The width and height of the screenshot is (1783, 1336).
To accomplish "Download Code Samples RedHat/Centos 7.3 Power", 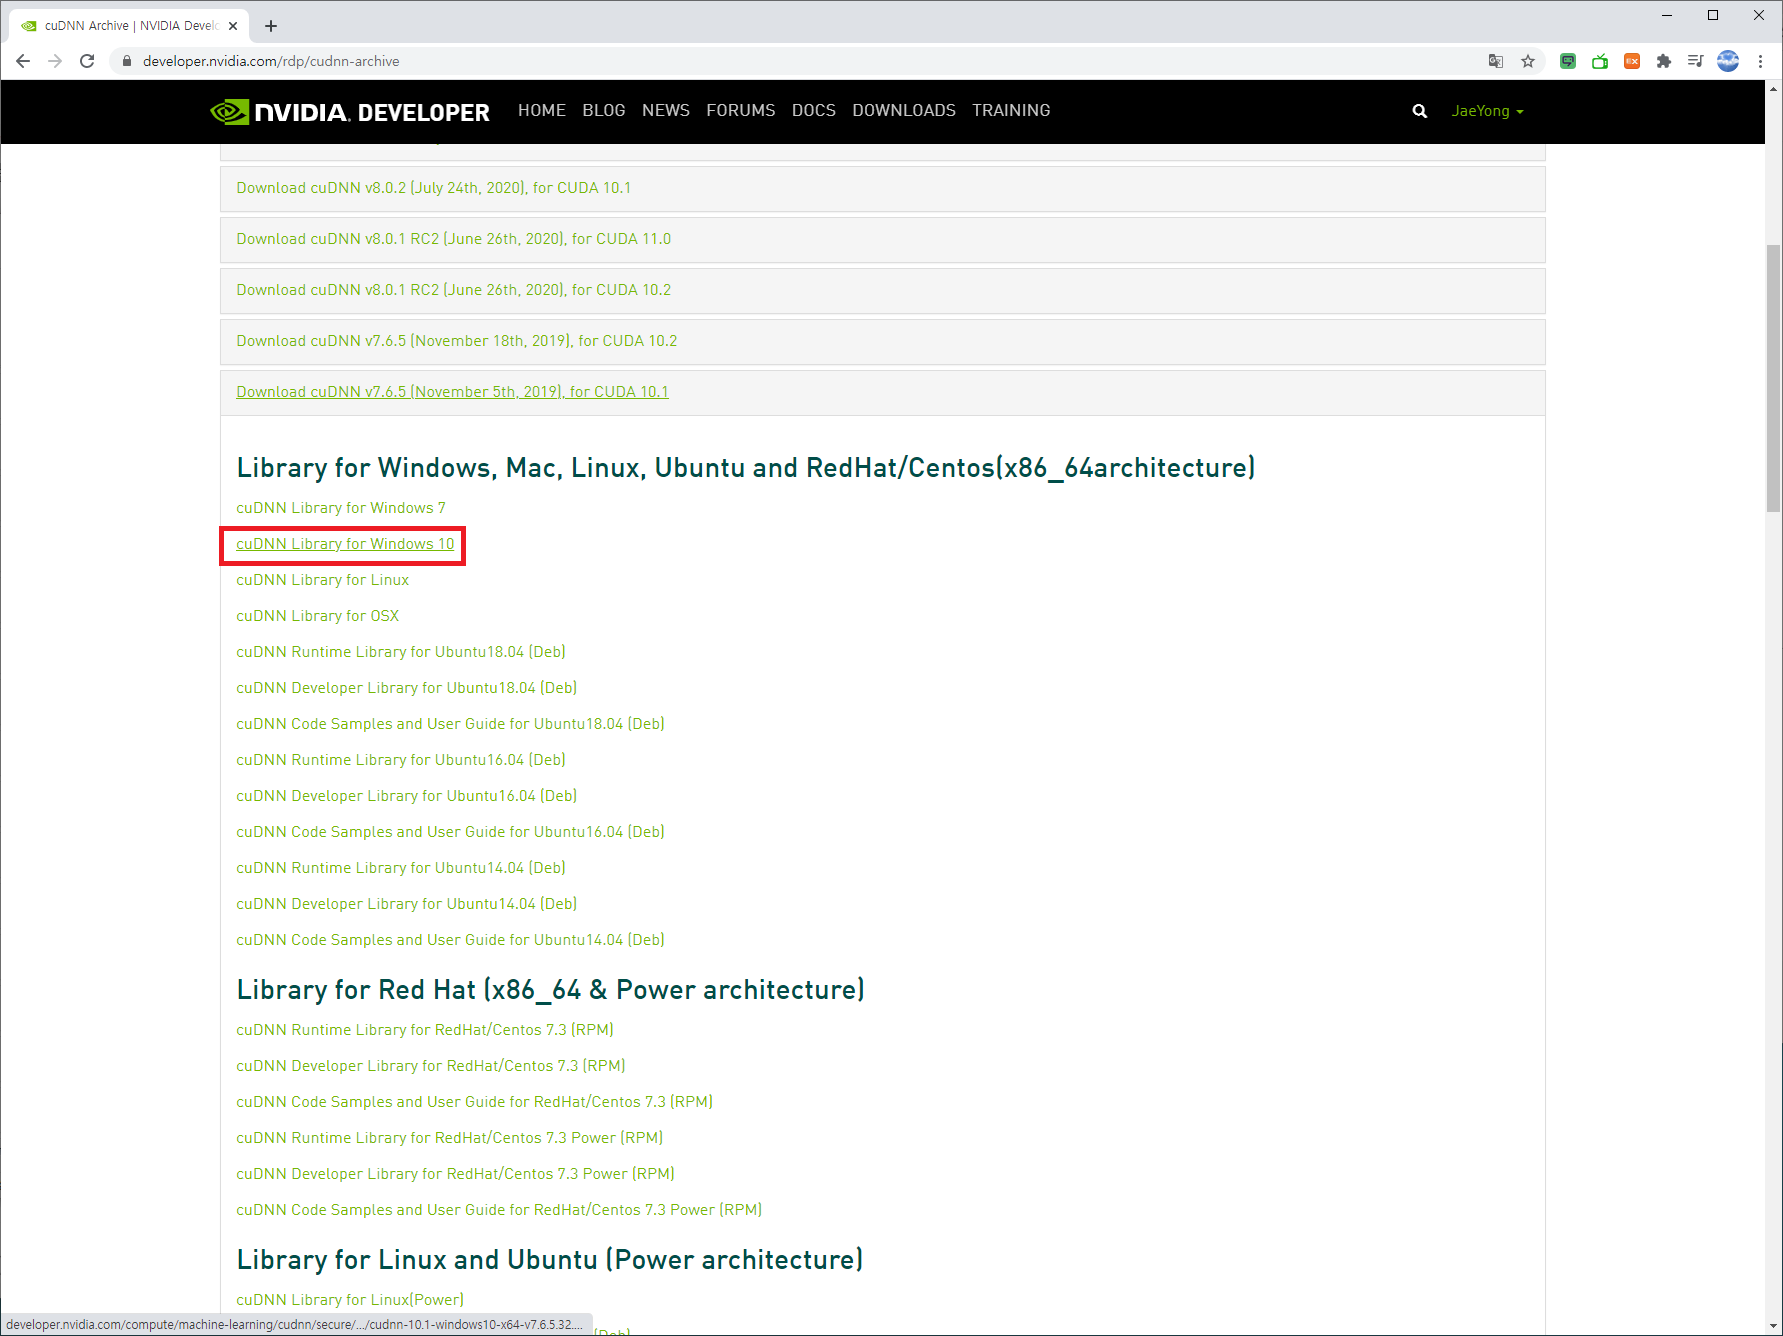I will pos(499,1210).
